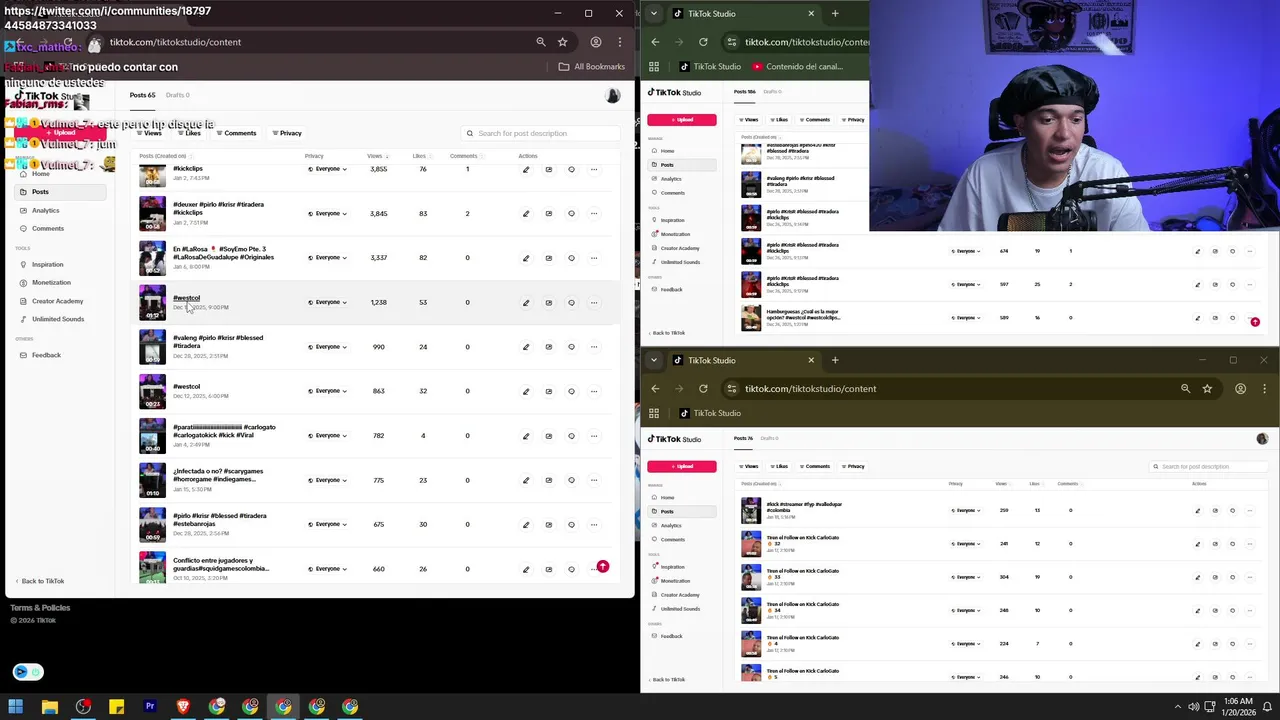Sort by Views column header in Posts 65 window
This screenshot has width=1280, height=720.
tap(378, 156)
